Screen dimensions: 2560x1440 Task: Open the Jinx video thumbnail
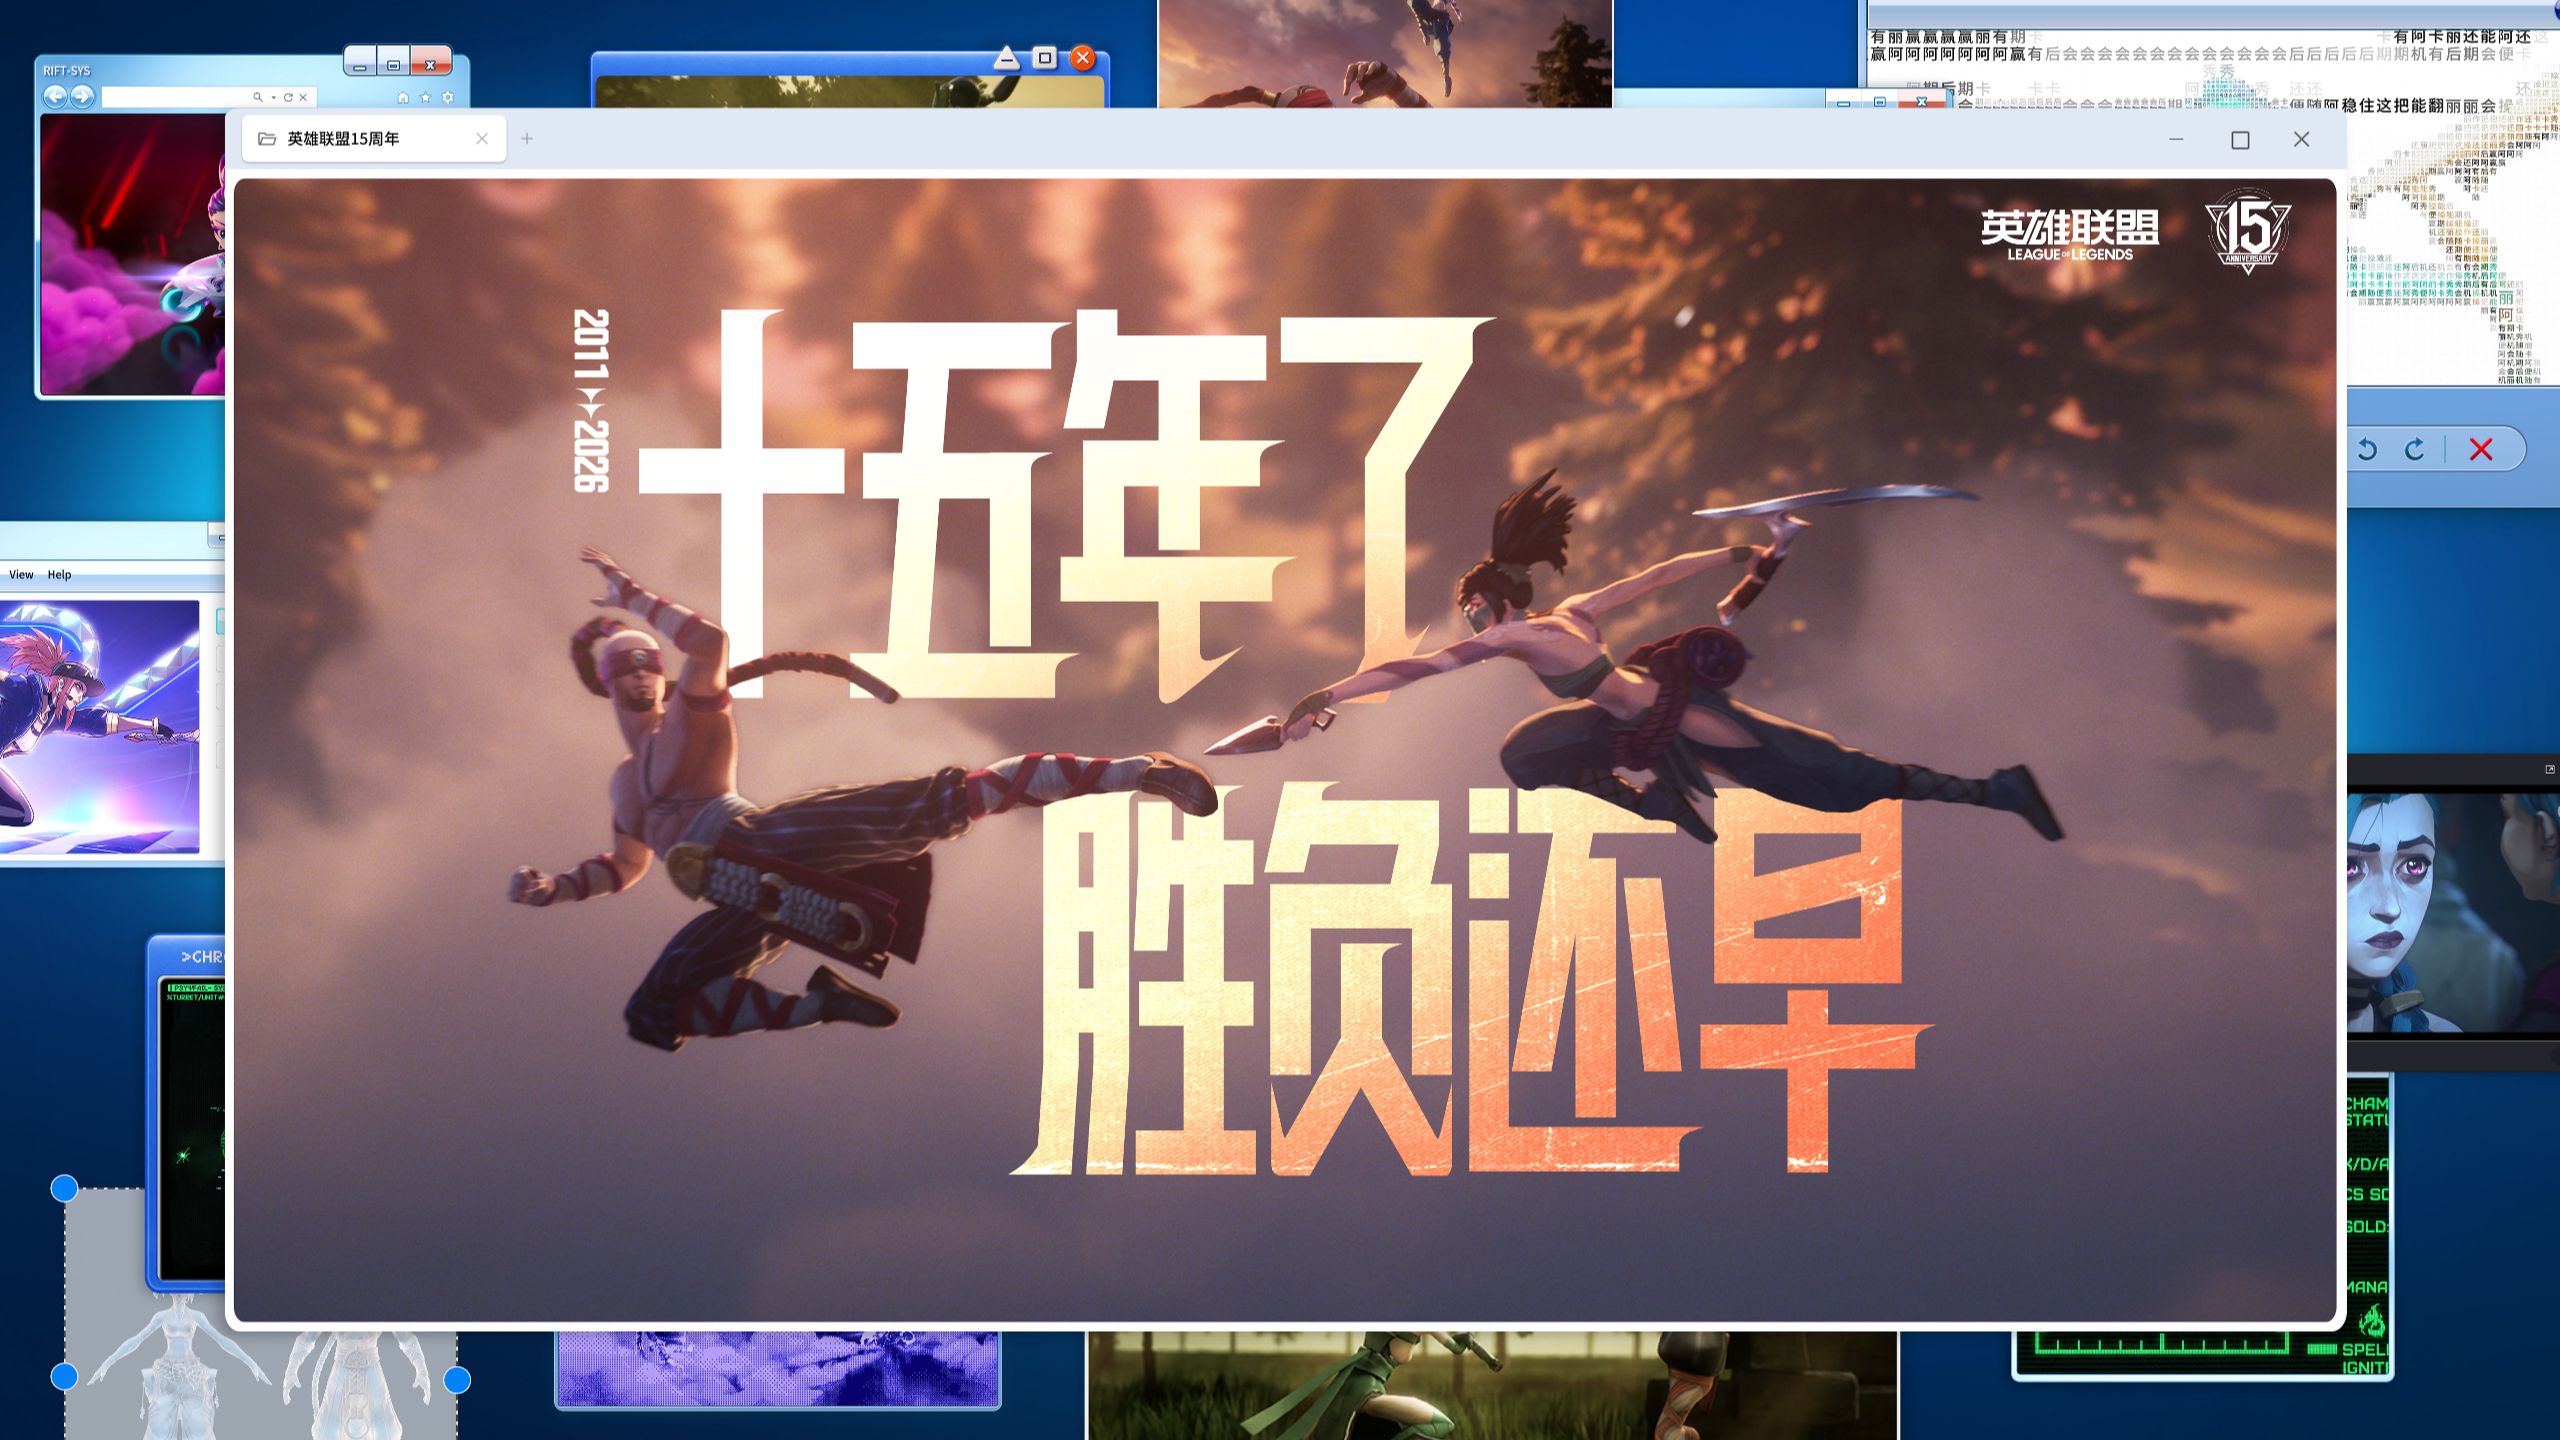[x=2453, y=912]
